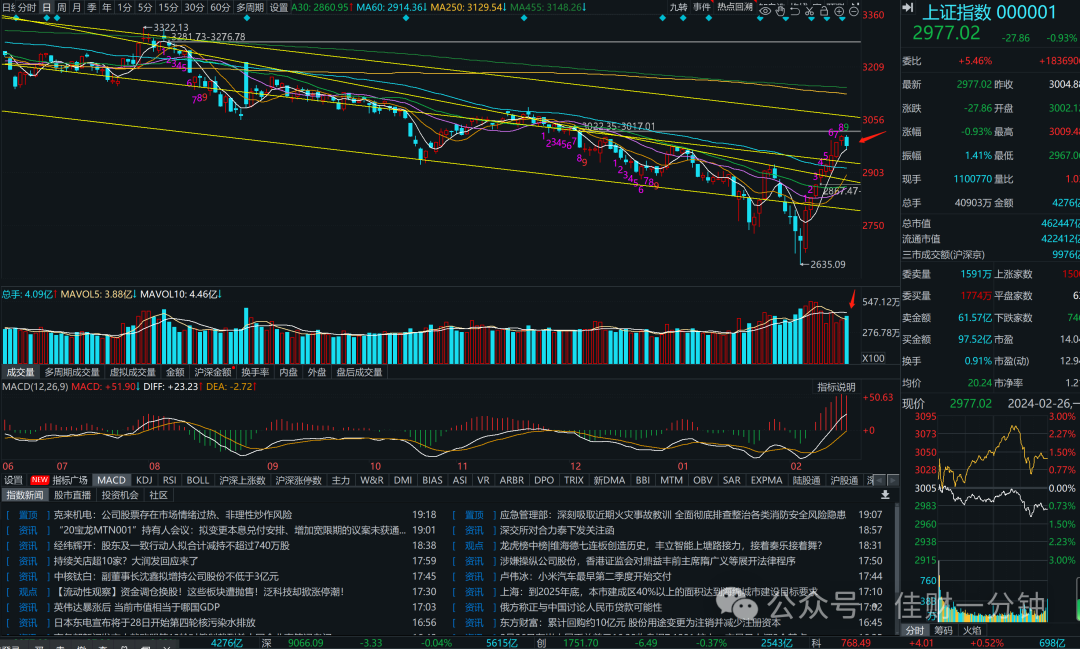This screenshot has height=649, width=1080.
Task: Switch to the 5分 five-minute chart
Action: pos(145,8)
